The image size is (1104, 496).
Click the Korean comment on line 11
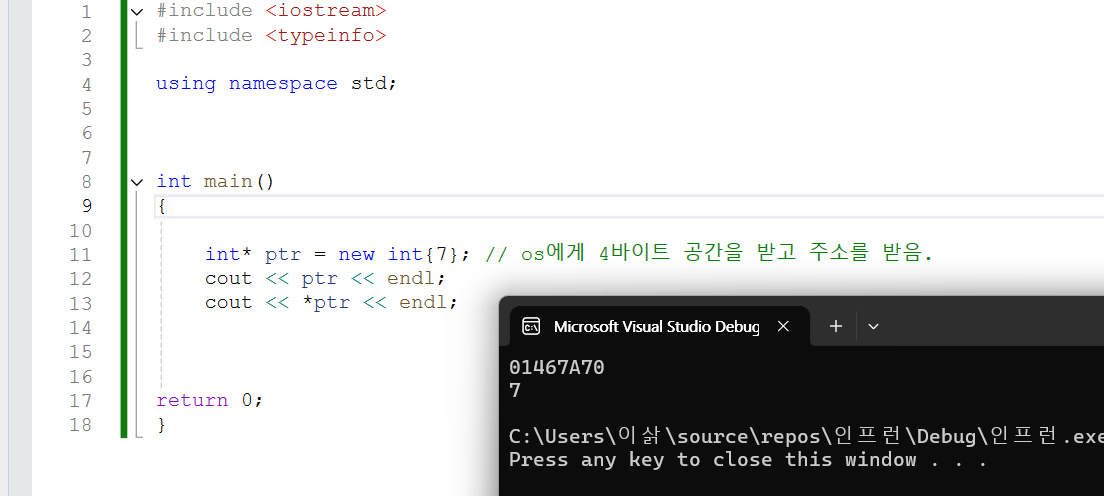(709, 254)
